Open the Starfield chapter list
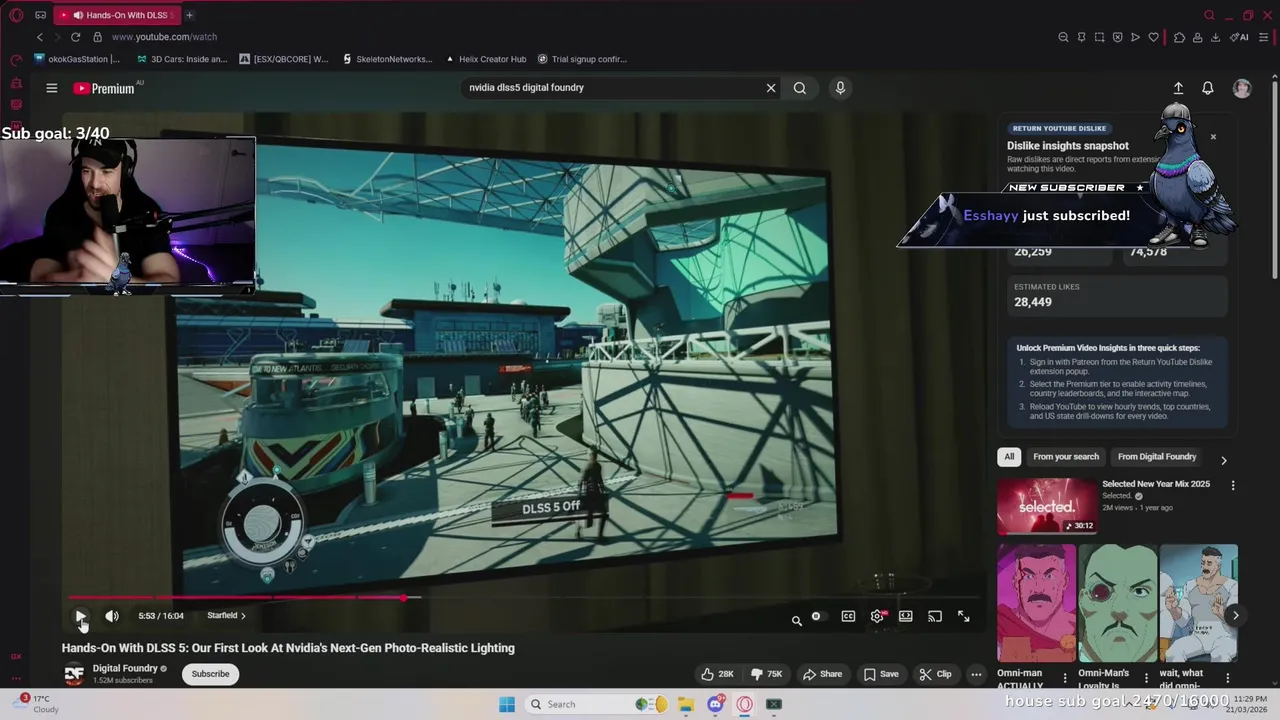The width and height of the screenshot is (1280, 720). point(226,616)
